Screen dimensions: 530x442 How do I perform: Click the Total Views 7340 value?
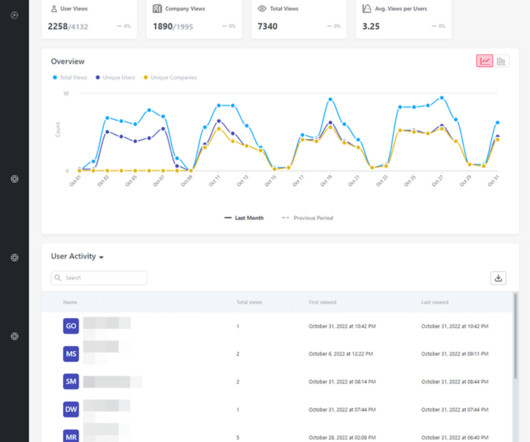point(268,26)
